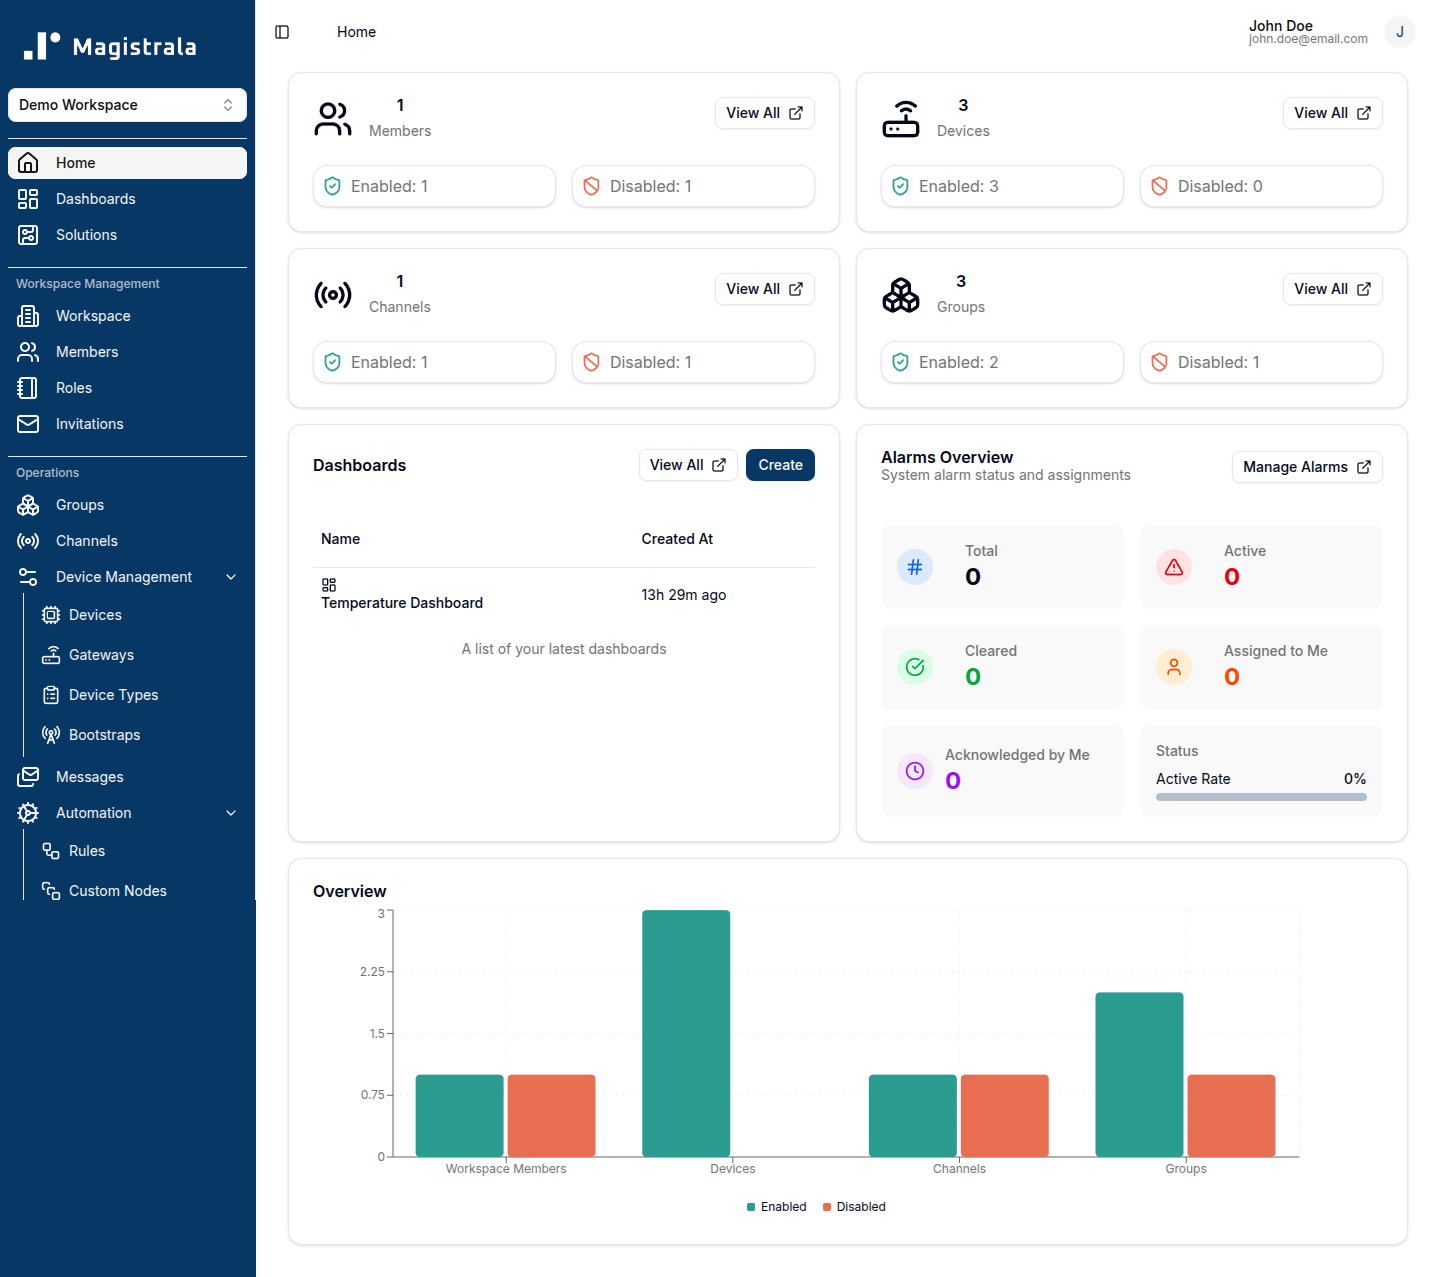View all Devices from the card
This screenshot has height=1277, width=1440.
[1332, 113]
